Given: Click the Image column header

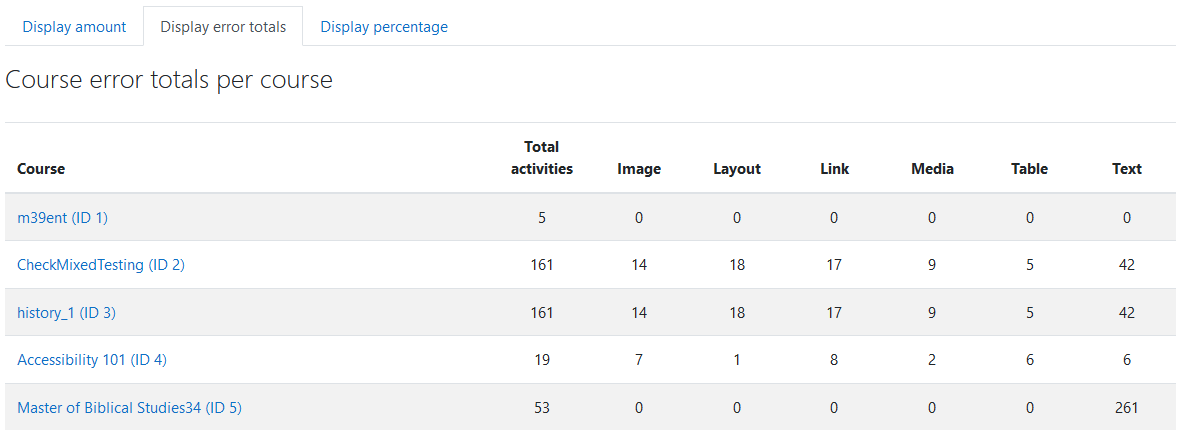Looking at the screenshot, I should tap(639, 170).
